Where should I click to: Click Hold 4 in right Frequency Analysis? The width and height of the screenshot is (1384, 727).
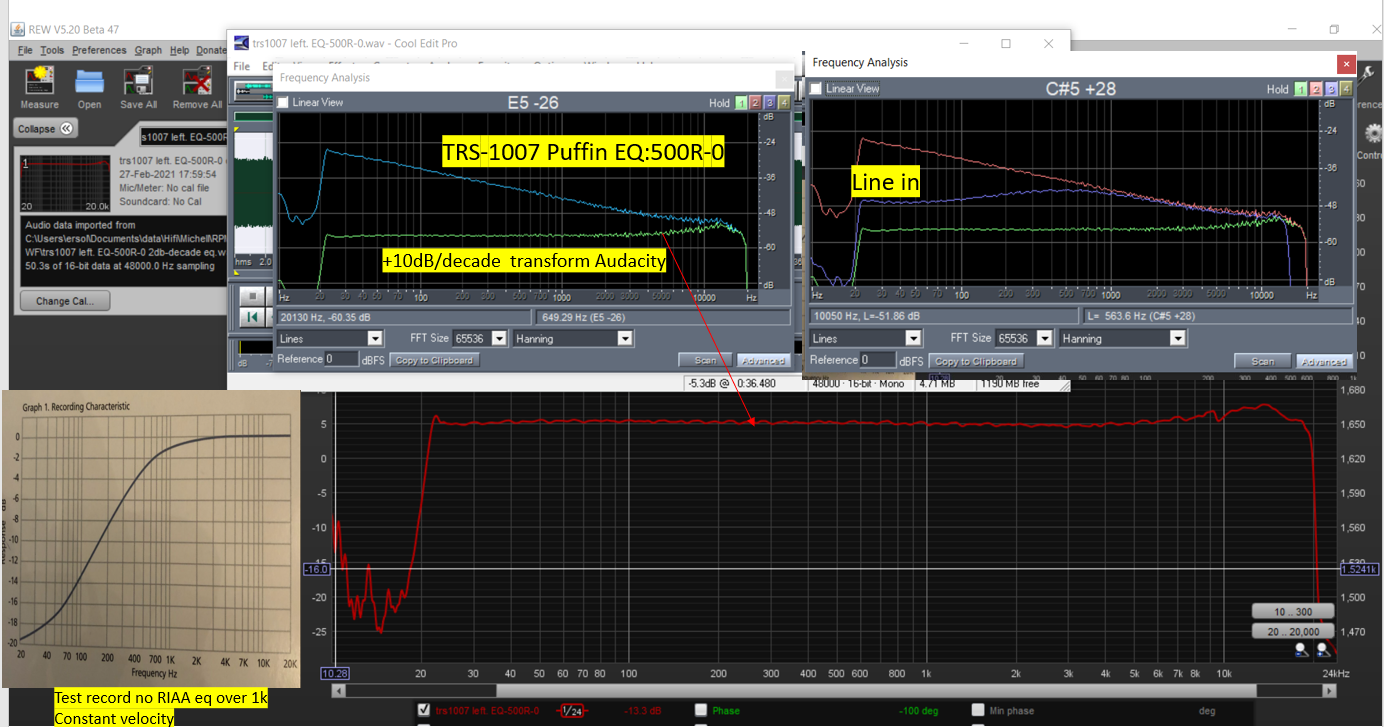pyautogui.click(x=1346, y=89)
